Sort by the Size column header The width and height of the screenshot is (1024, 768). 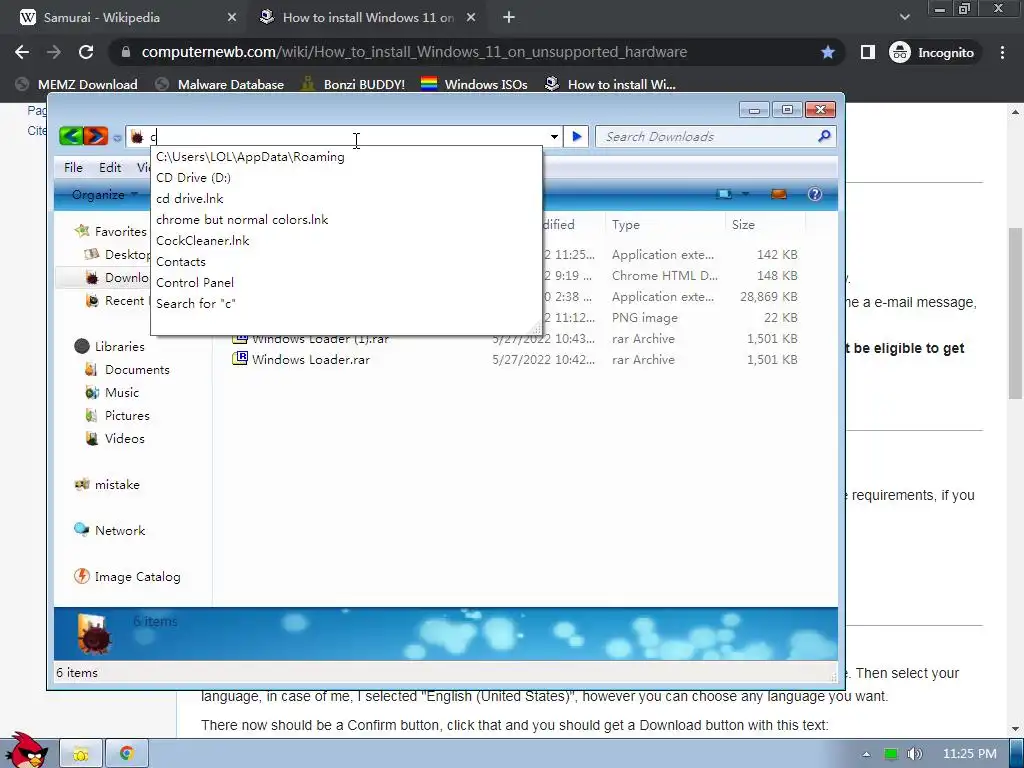pos(765,225)
